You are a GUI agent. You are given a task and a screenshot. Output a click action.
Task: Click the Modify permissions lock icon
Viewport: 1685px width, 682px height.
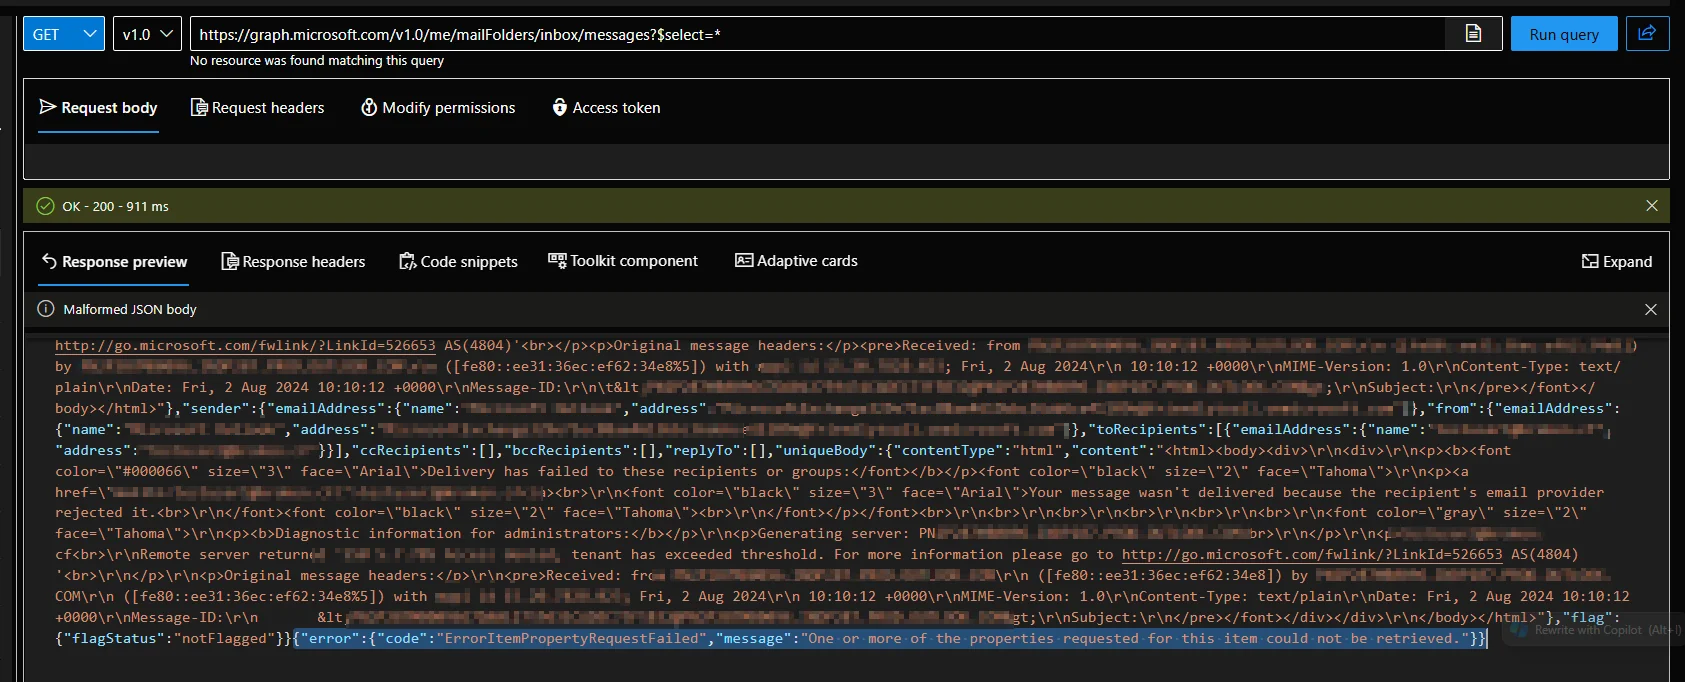369,107
